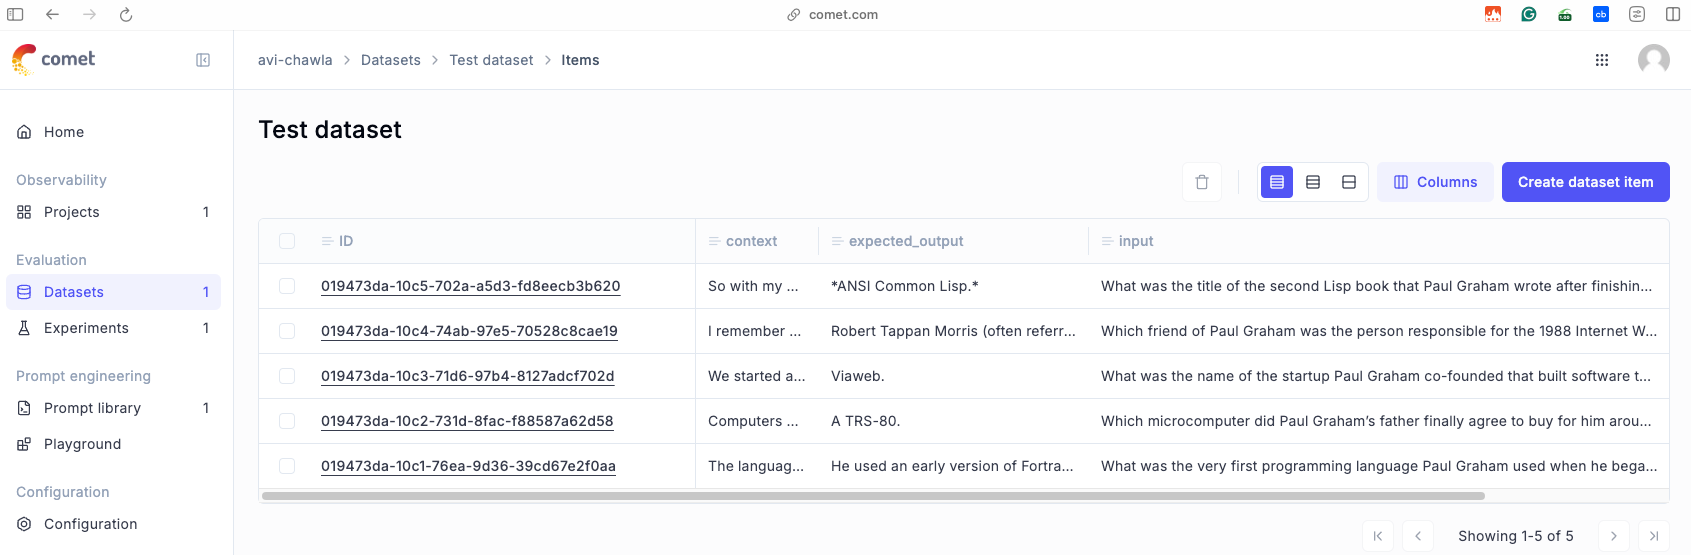This screenshot has height=555, width=1691.
Task: Check the row ending in fd8eecb3b620
Action: tap(287, 286)
